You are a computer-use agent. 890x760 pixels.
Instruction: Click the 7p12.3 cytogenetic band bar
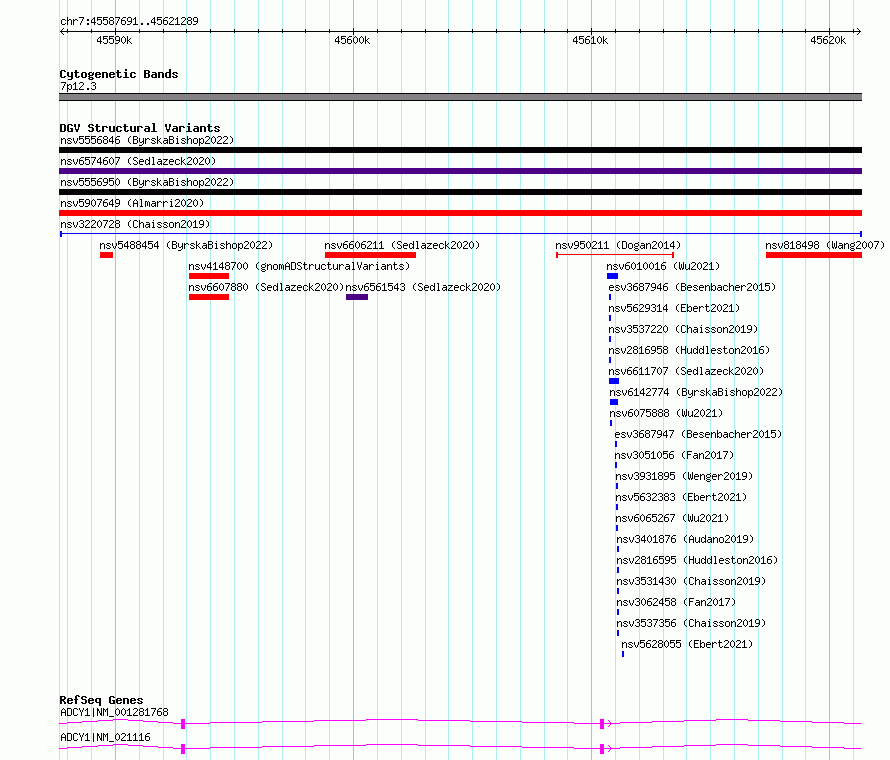pos(460,97)
